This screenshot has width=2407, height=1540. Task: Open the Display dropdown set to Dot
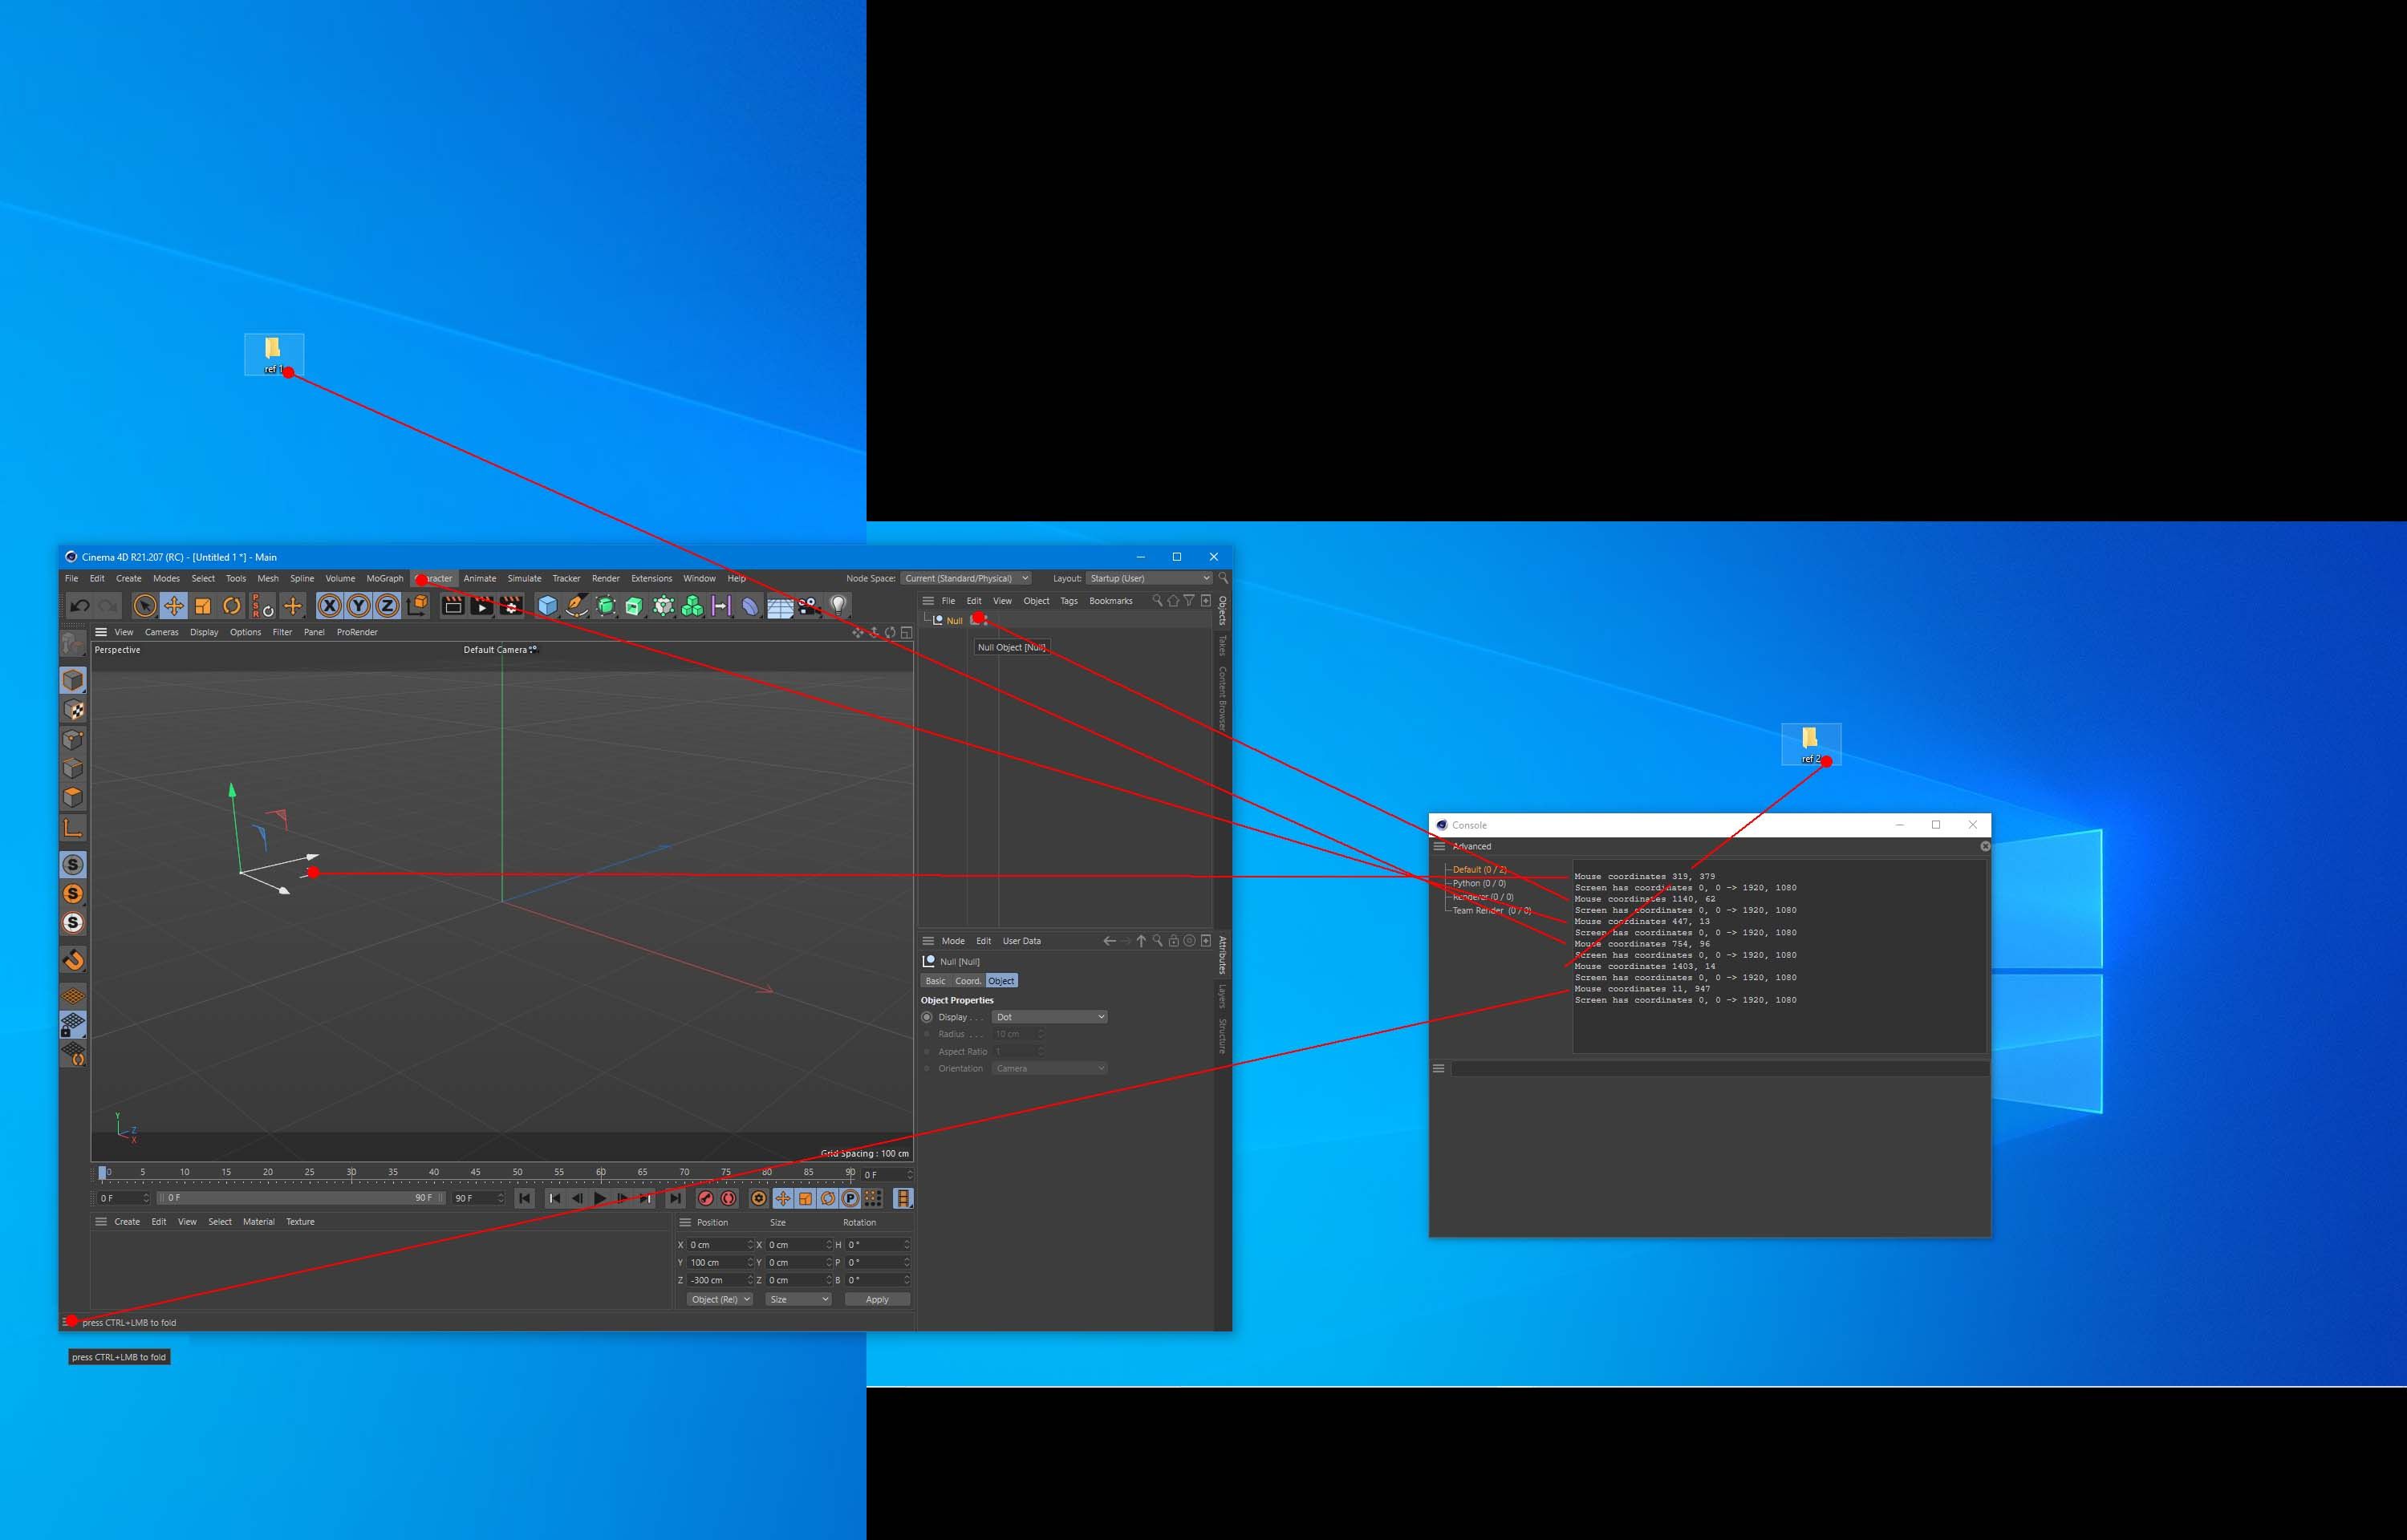click(x=1049, y=1017)
